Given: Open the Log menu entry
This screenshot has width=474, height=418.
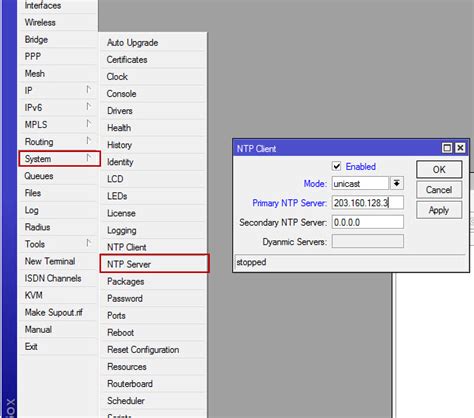Looking at the screenshot, I should tap(57, 210).
